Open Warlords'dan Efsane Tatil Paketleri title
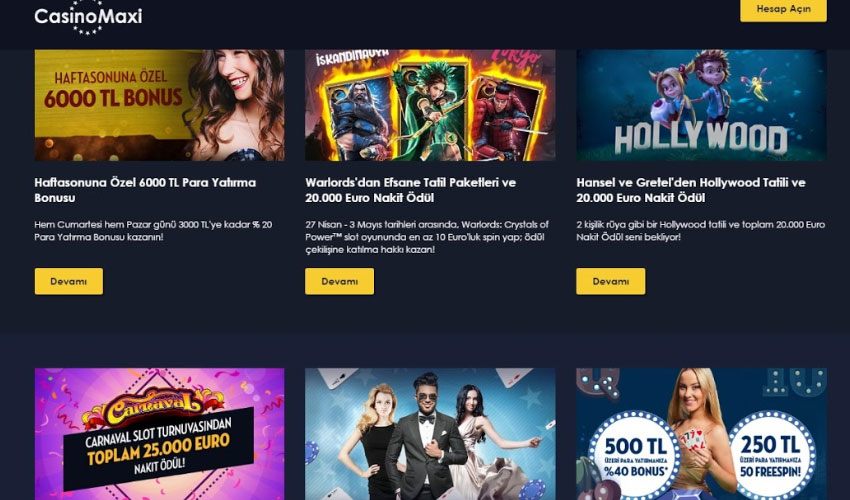Viewport: 850px width, 500px height. pyautogui.click(x=410, y=190)
